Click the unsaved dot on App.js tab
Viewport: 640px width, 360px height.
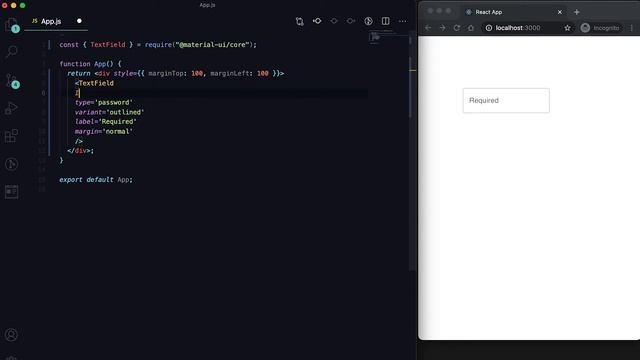79,21
